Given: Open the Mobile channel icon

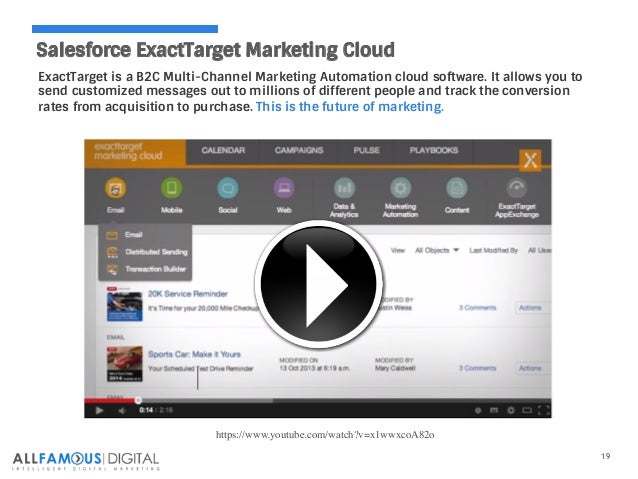Looking at the screenshot, I should [171, 188].
